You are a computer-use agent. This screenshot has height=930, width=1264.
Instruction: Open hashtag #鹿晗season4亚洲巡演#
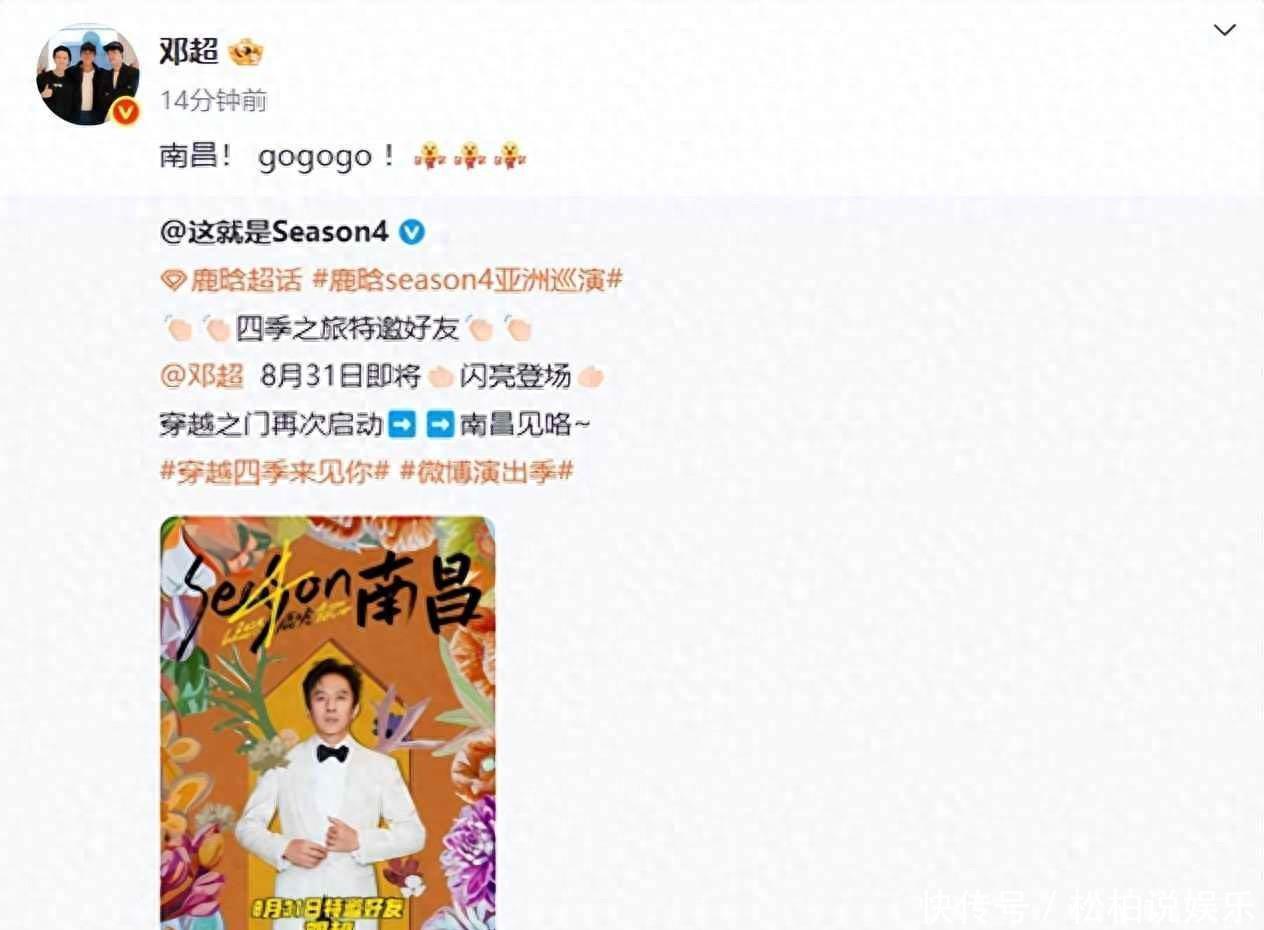pyautogui.click(x=468, y=280)
